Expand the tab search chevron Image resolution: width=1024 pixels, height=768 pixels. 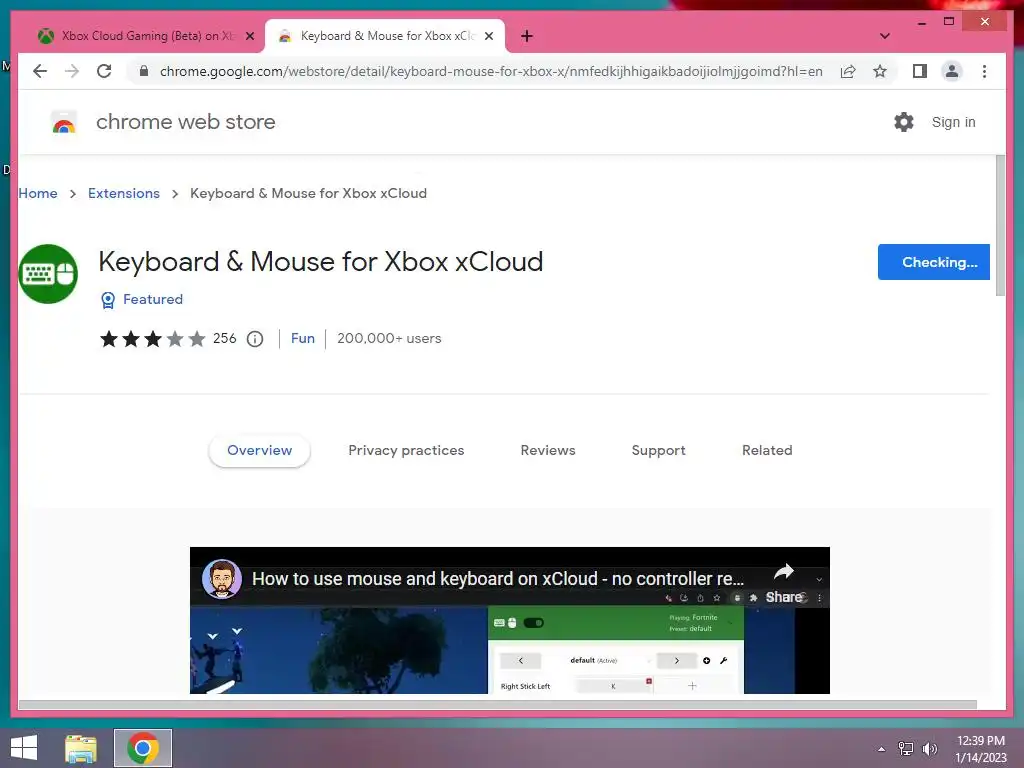click(885, 36)
